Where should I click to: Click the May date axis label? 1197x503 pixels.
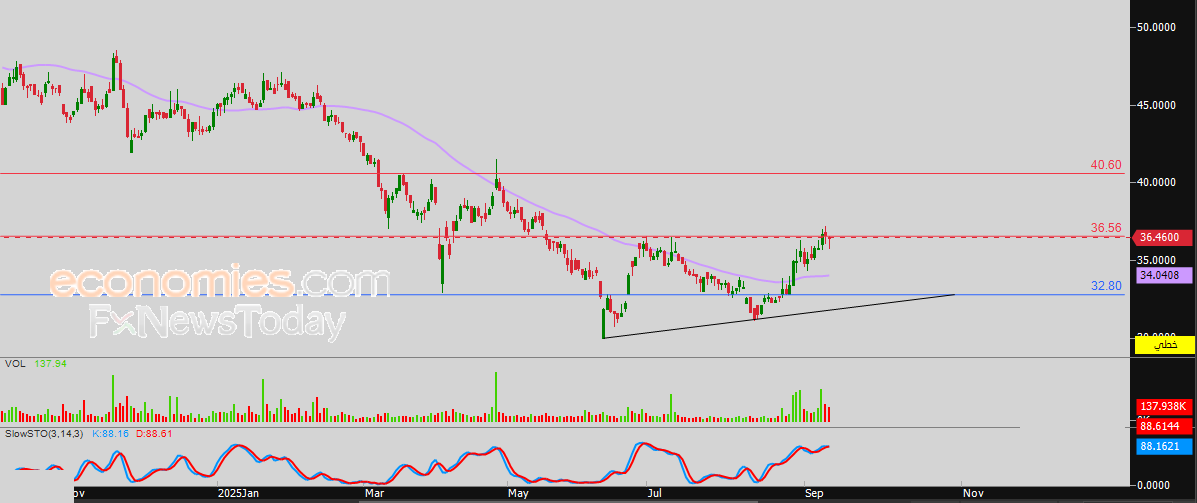(x=518, y=494)
